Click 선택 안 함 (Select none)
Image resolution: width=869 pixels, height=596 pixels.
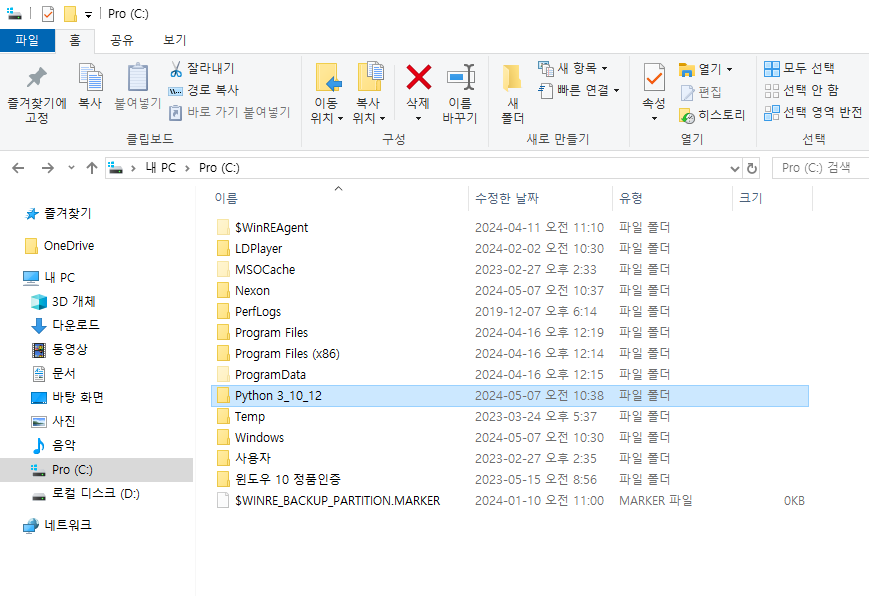tap(801, 90)
